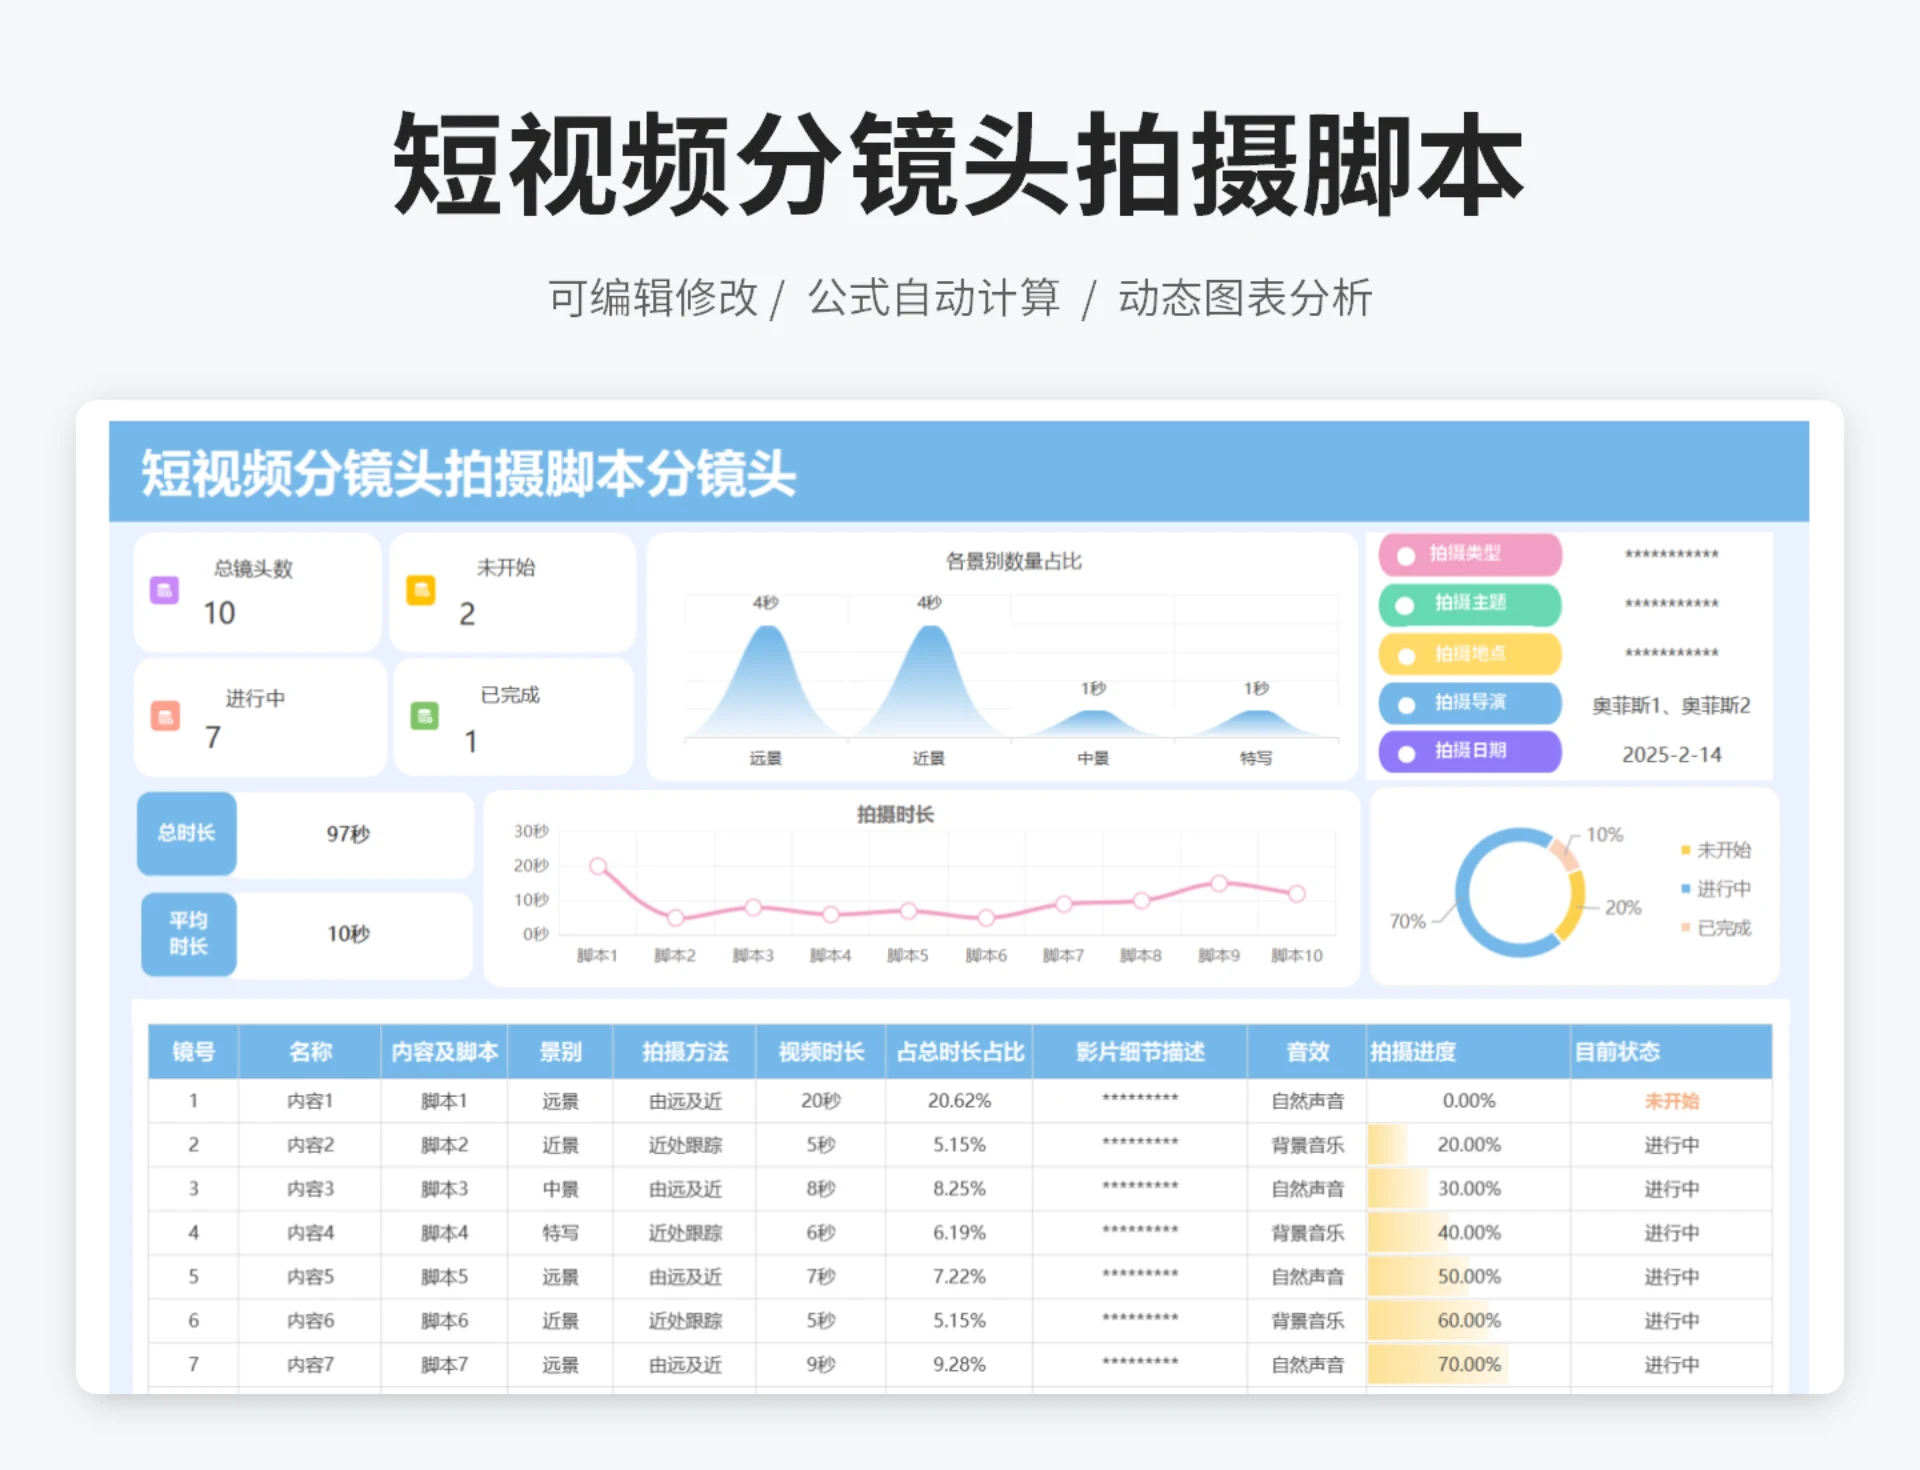Image resolution: width=1920 pixels, height=1470 pixels.
Task: Click the 已完成 green stat icon
Action: 425,717
